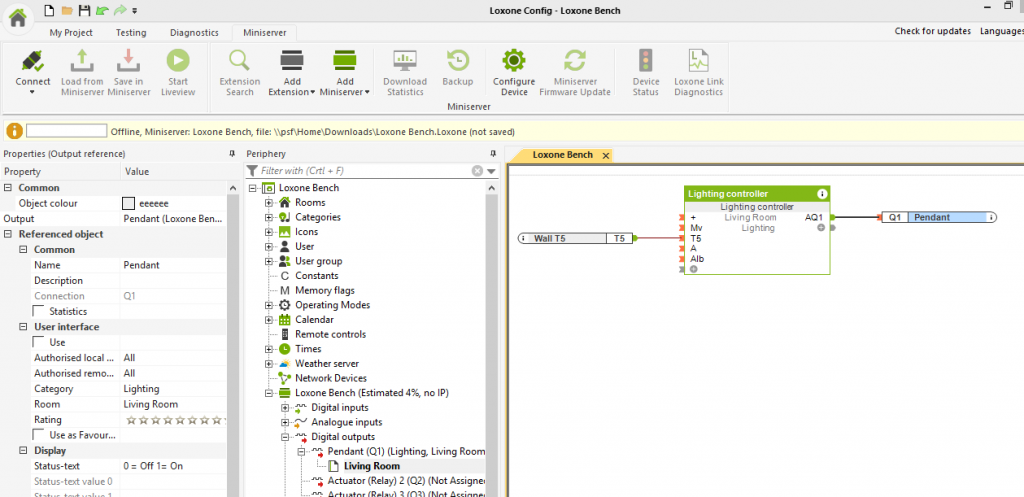Screen dimensions: 1024x497
Task: Pin the Properties panel
Action: point(232,153)
